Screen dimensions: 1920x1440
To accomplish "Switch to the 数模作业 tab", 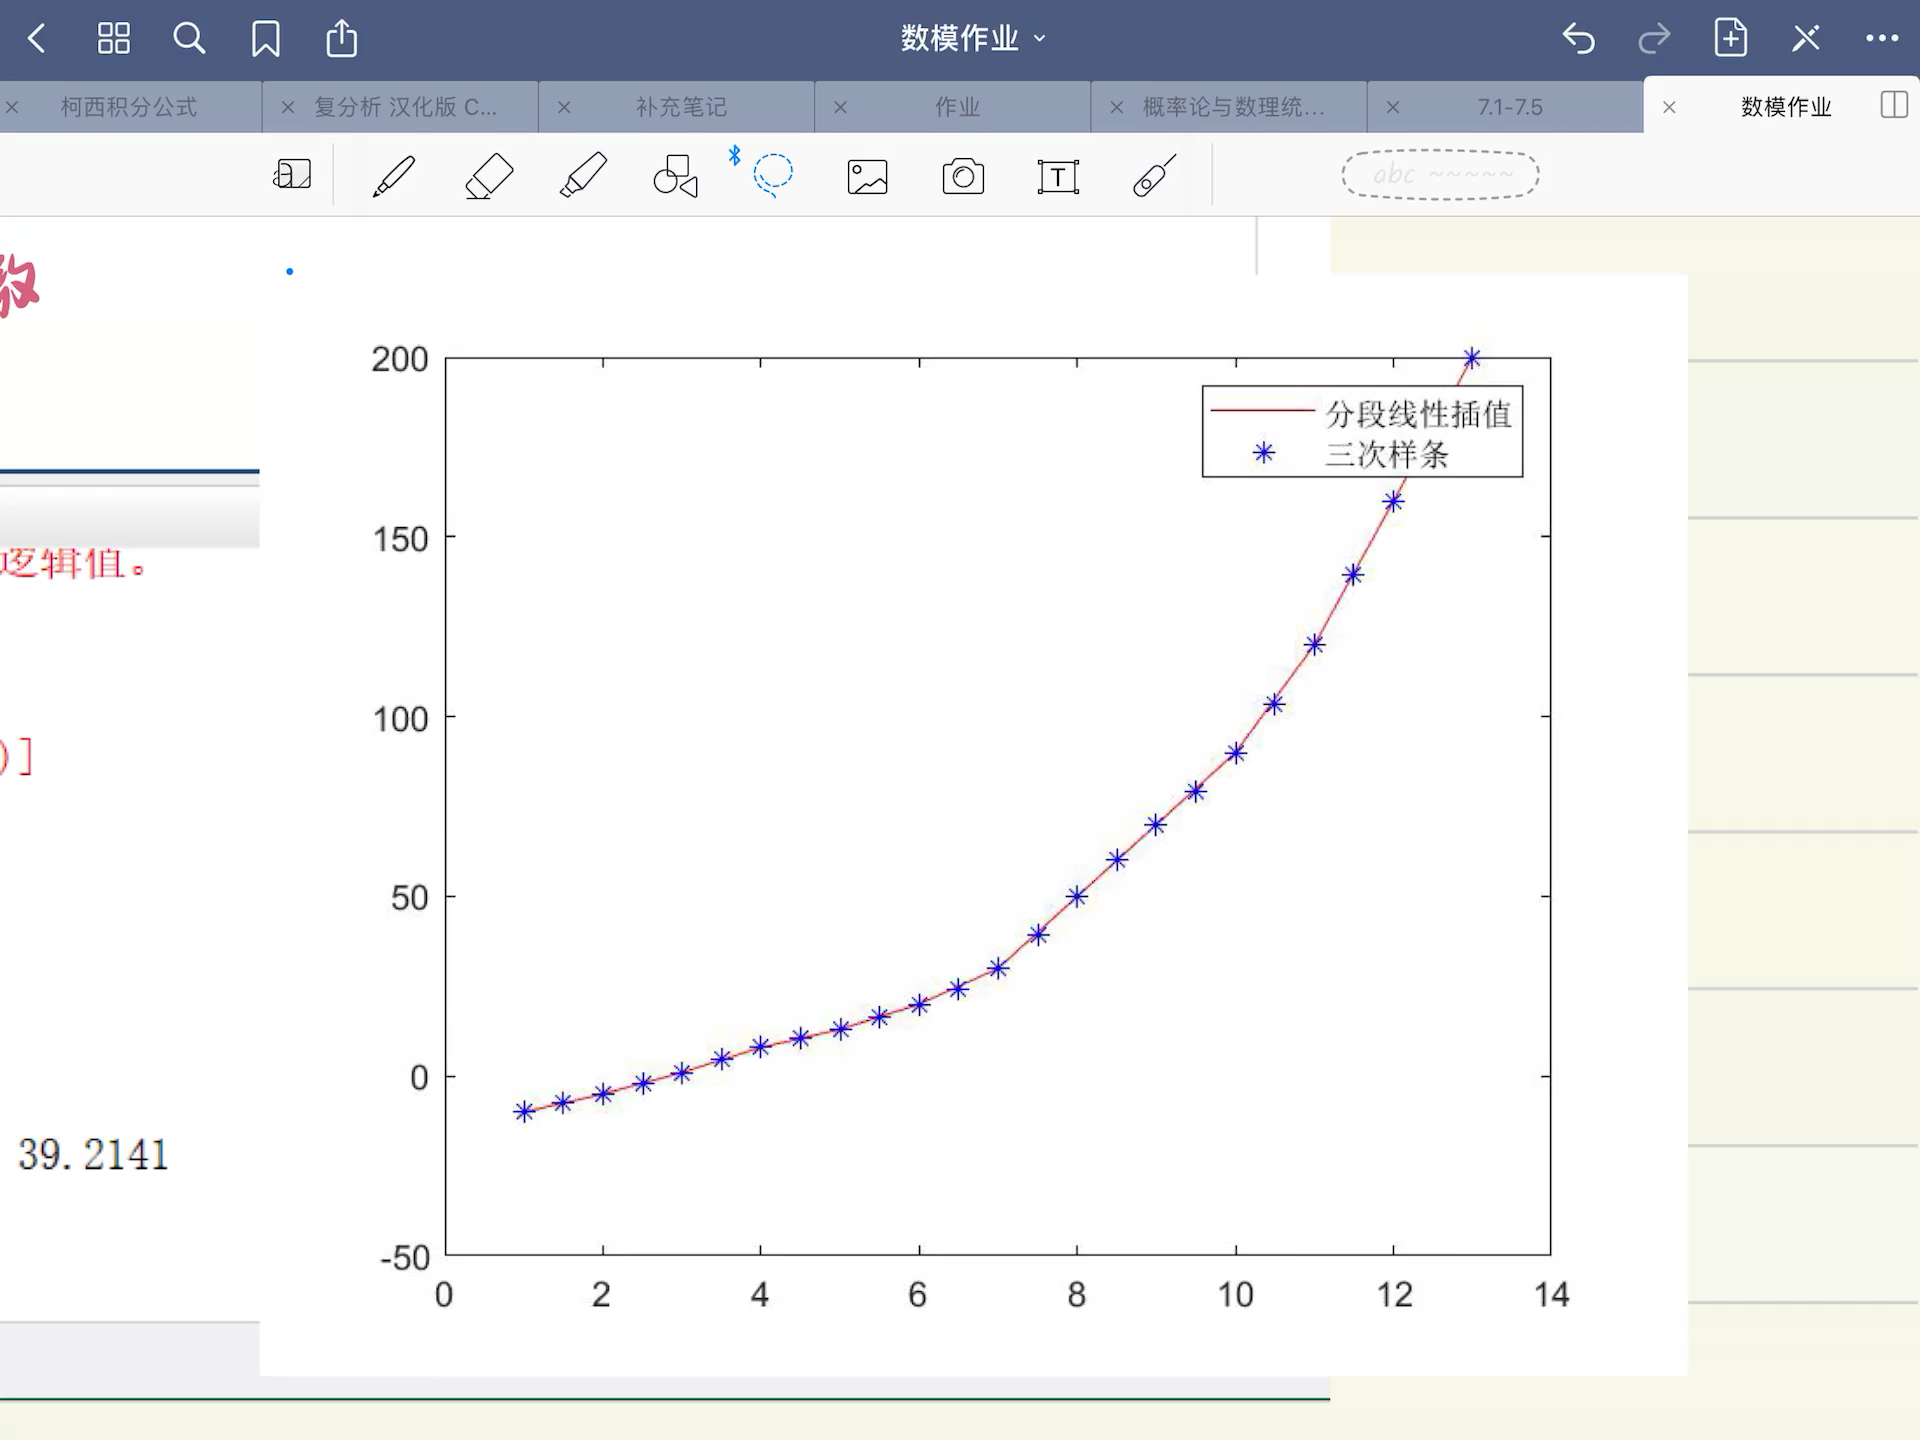I will [1784, 106].
